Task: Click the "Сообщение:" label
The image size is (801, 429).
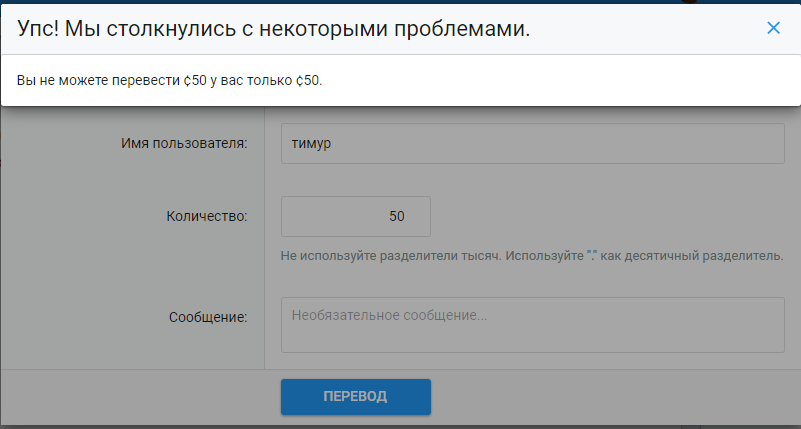Action: [207, 318]
